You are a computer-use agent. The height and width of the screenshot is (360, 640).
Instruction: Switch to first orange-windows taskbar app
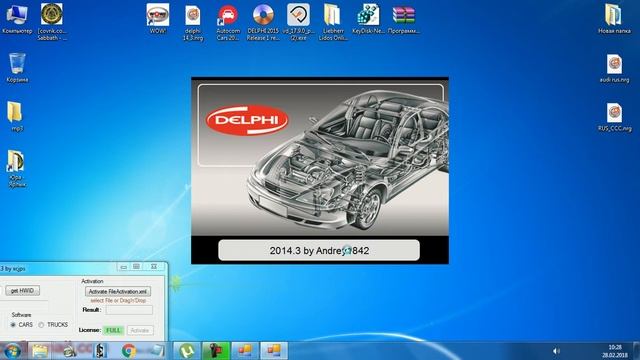[245, 351]
